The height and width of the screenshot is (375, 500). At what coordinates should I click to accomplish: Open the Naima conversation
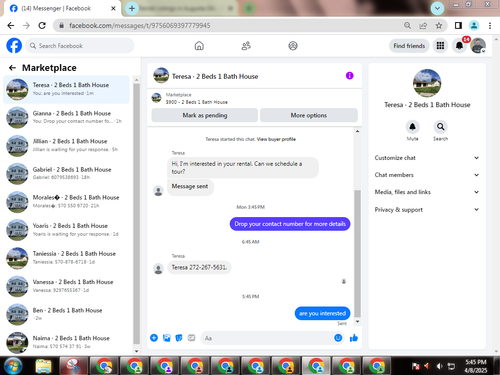66,342
